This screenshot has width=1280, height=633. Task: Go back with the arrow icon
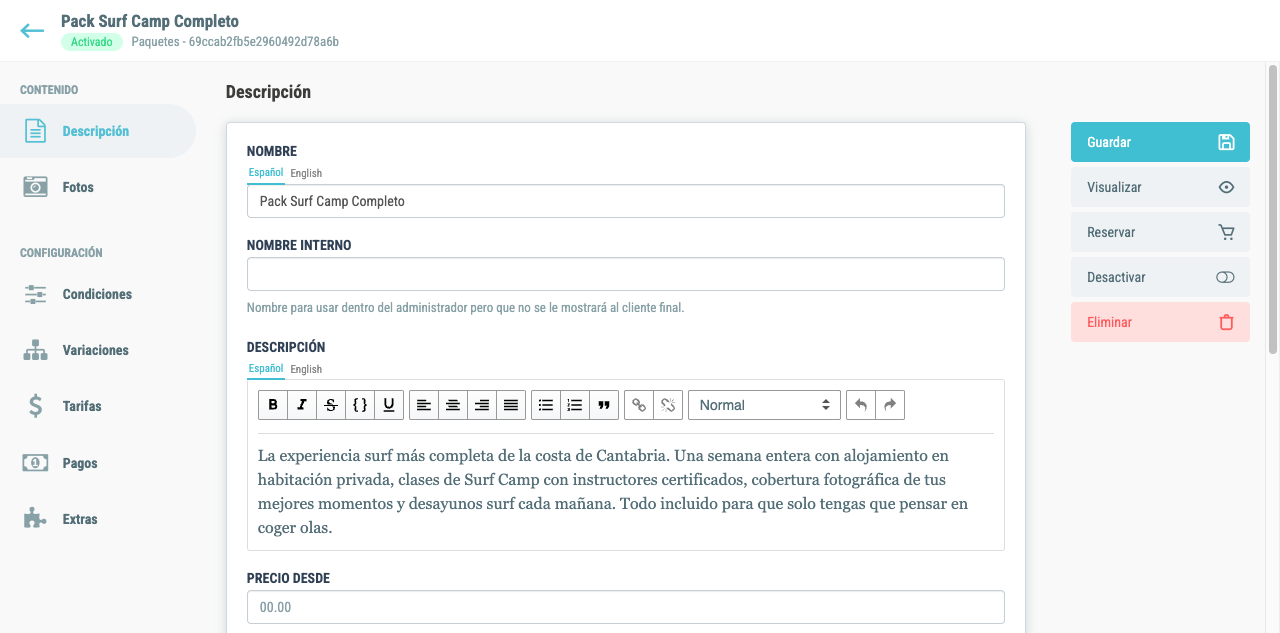click(x=32, y=31)
